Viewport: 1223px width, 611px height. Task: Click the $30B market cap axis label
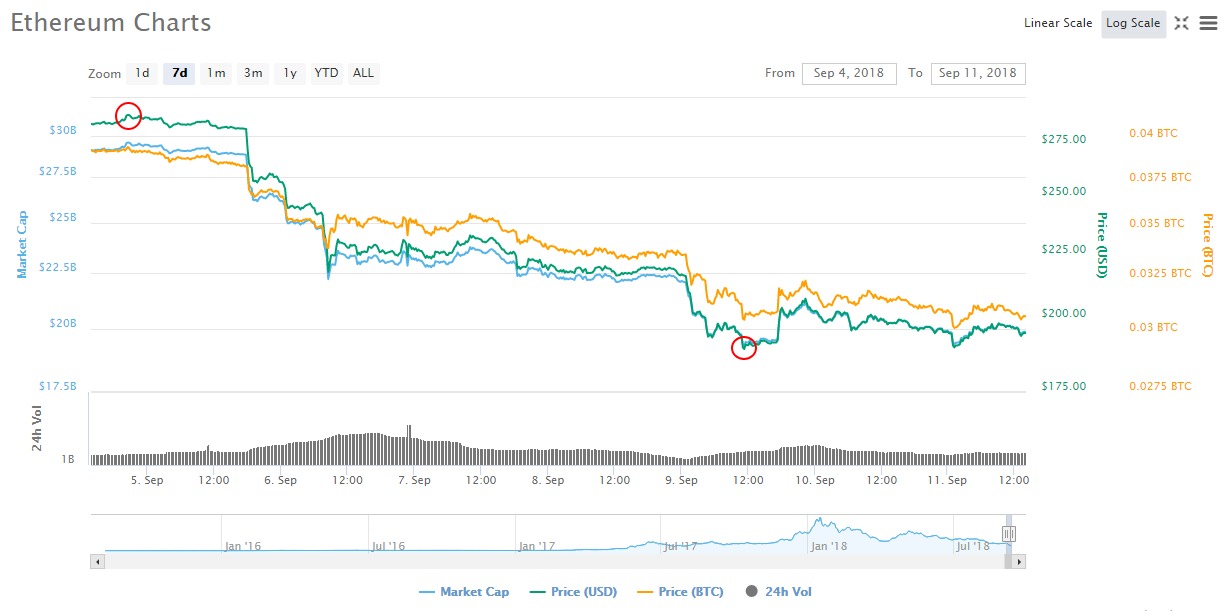coord(63,131)
